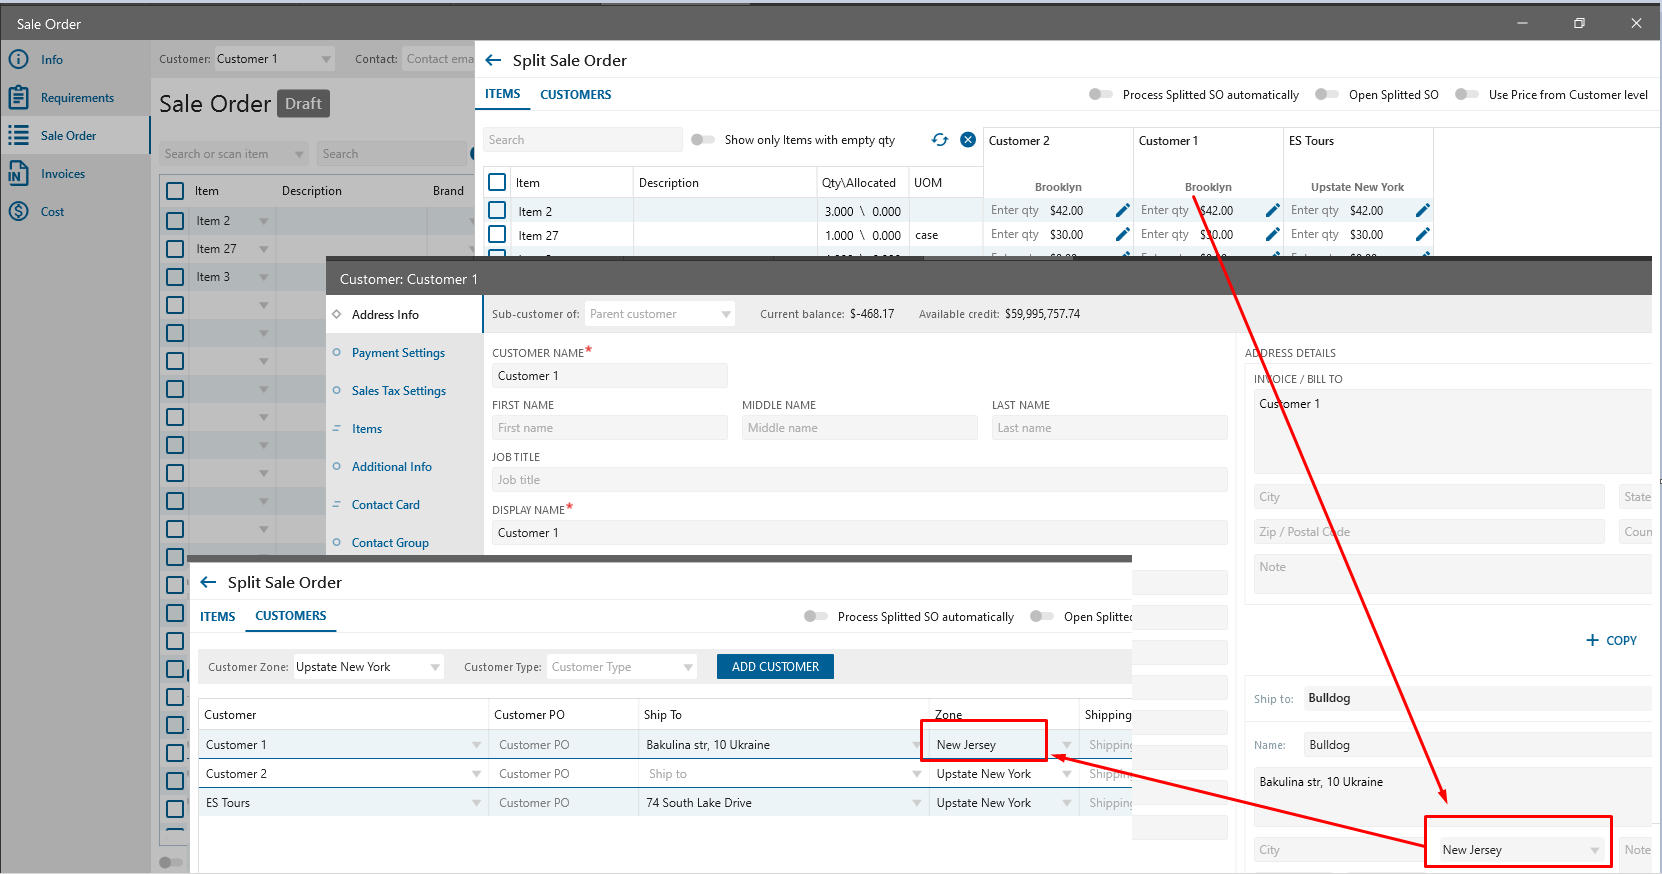The height and width of the screenshot is (874, 1662).
Task: Click the plus COPY address button
Action: 1611,640
